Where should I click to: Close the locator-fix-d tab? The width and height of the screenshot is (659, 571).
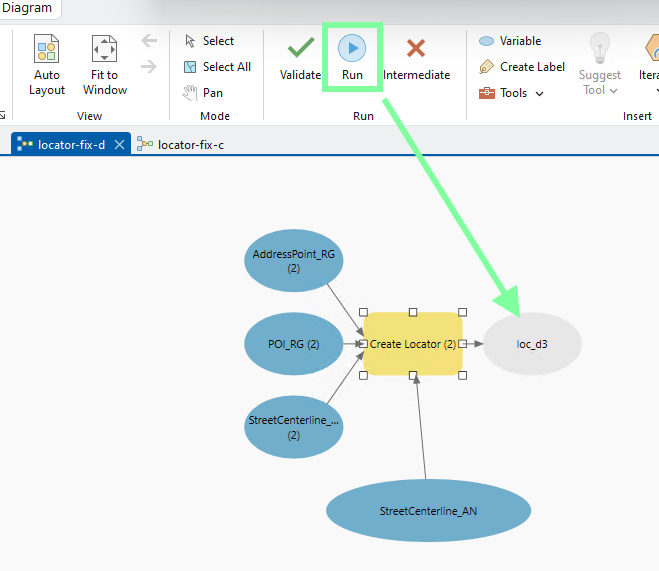pos(120,144)
